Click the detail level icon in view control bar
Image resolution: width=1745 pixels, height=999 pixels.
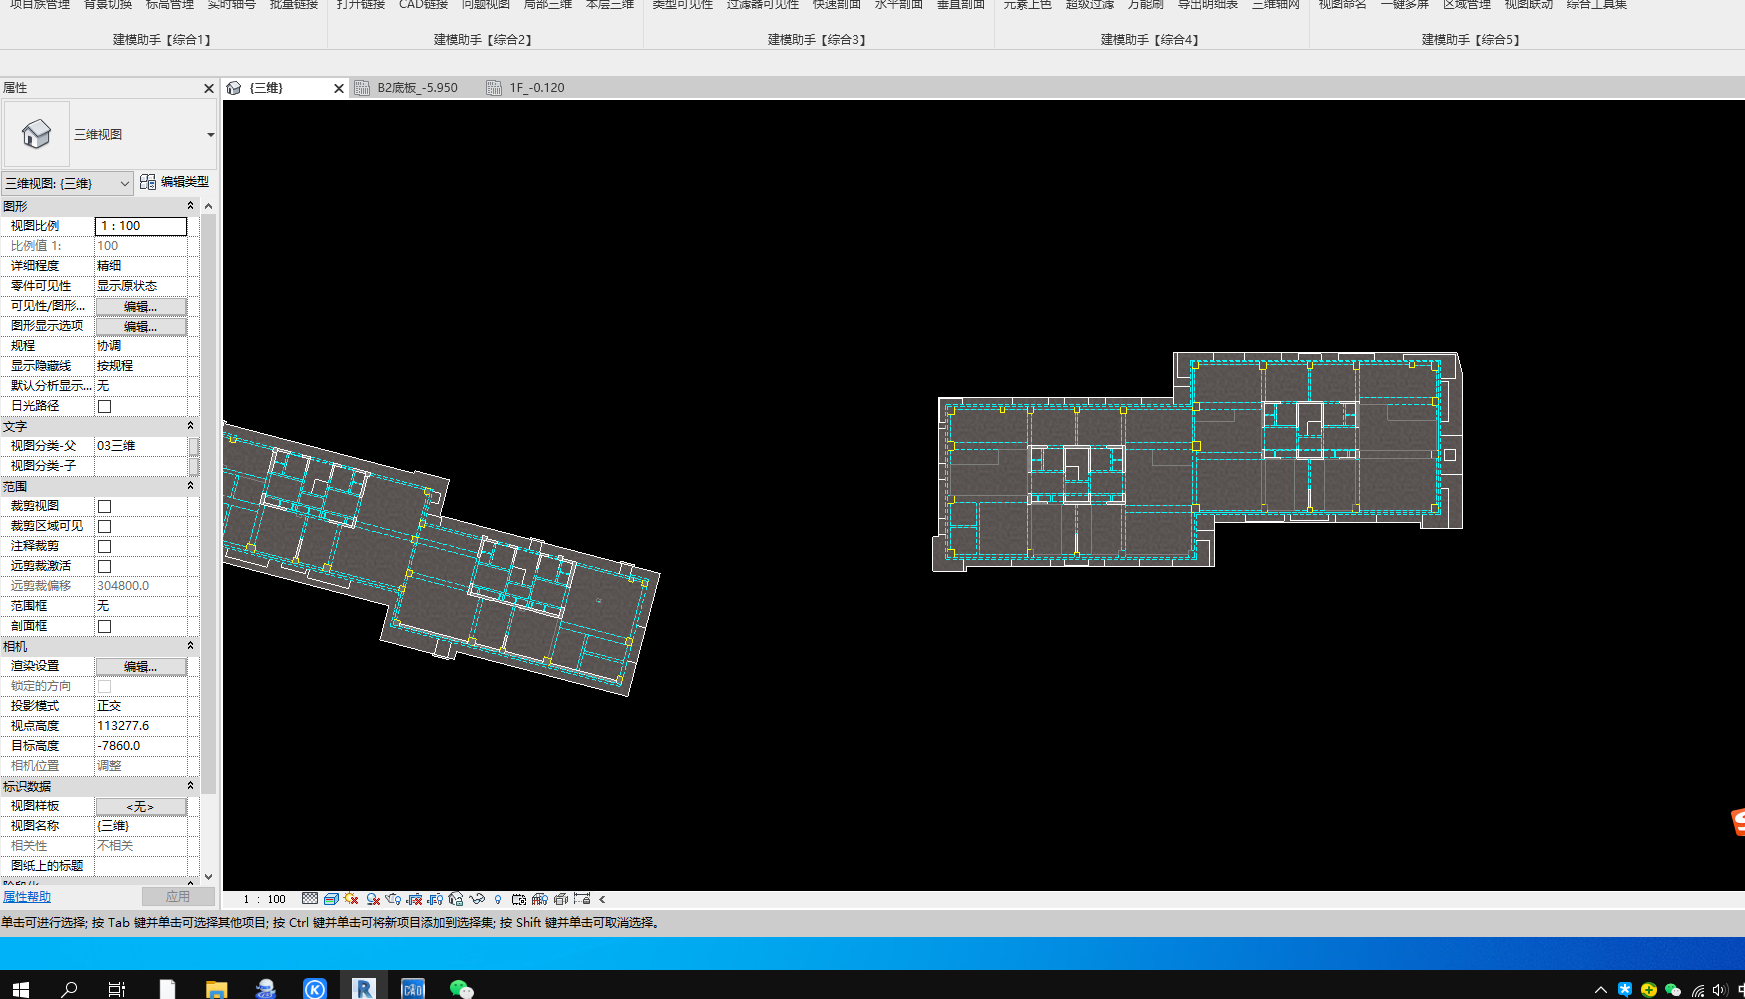tap(310, 899)
